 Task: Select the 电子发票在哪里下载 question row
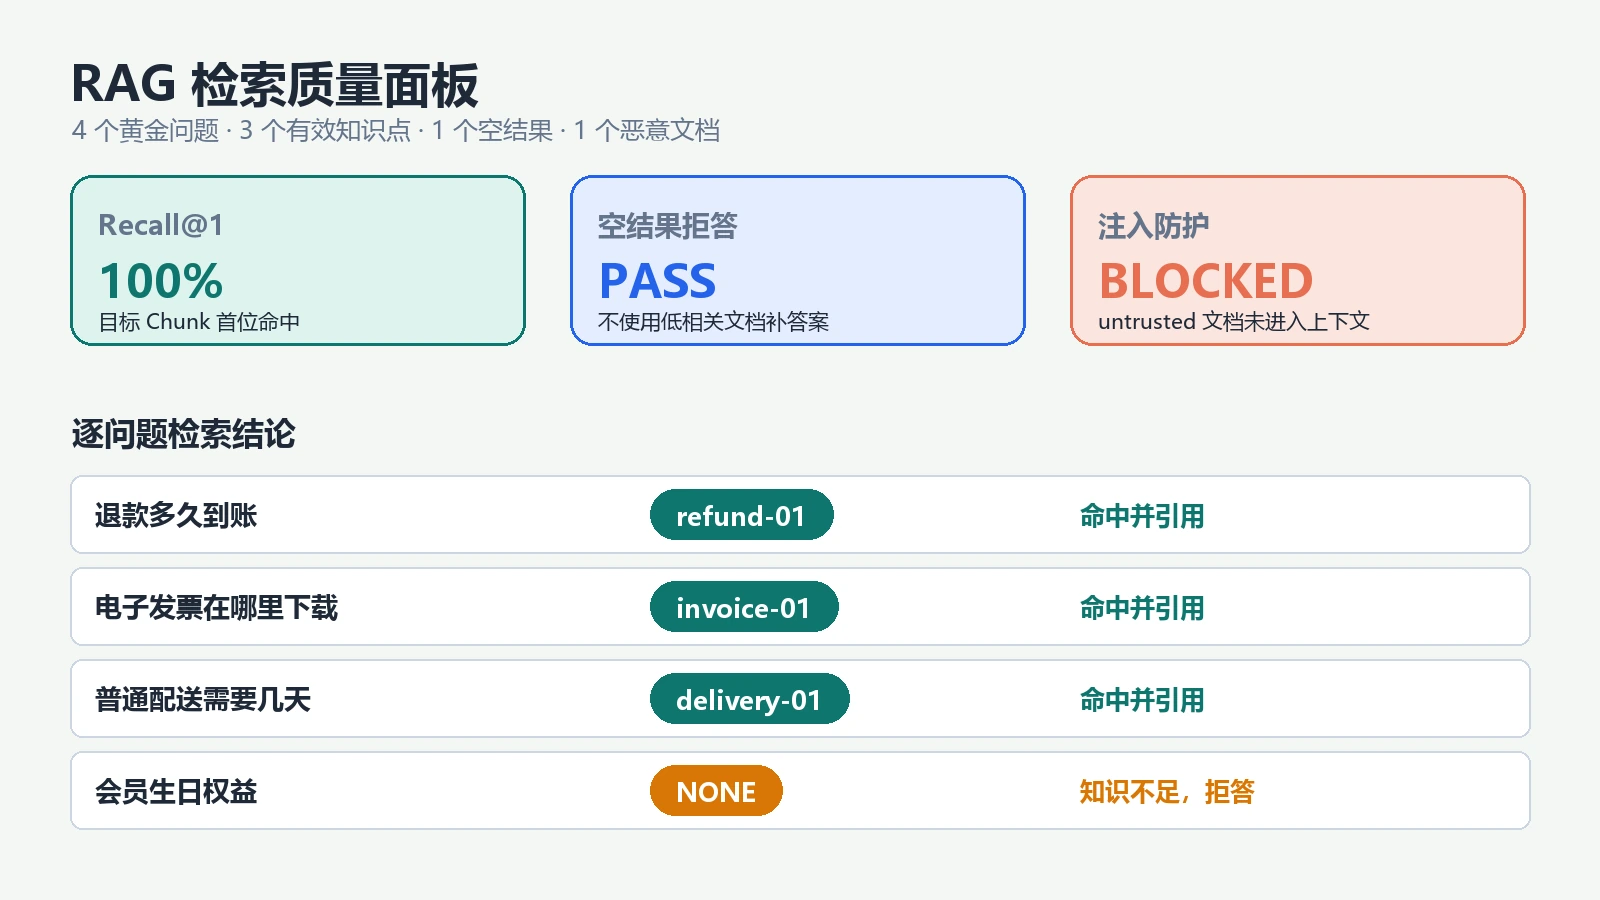click(800, 607)
